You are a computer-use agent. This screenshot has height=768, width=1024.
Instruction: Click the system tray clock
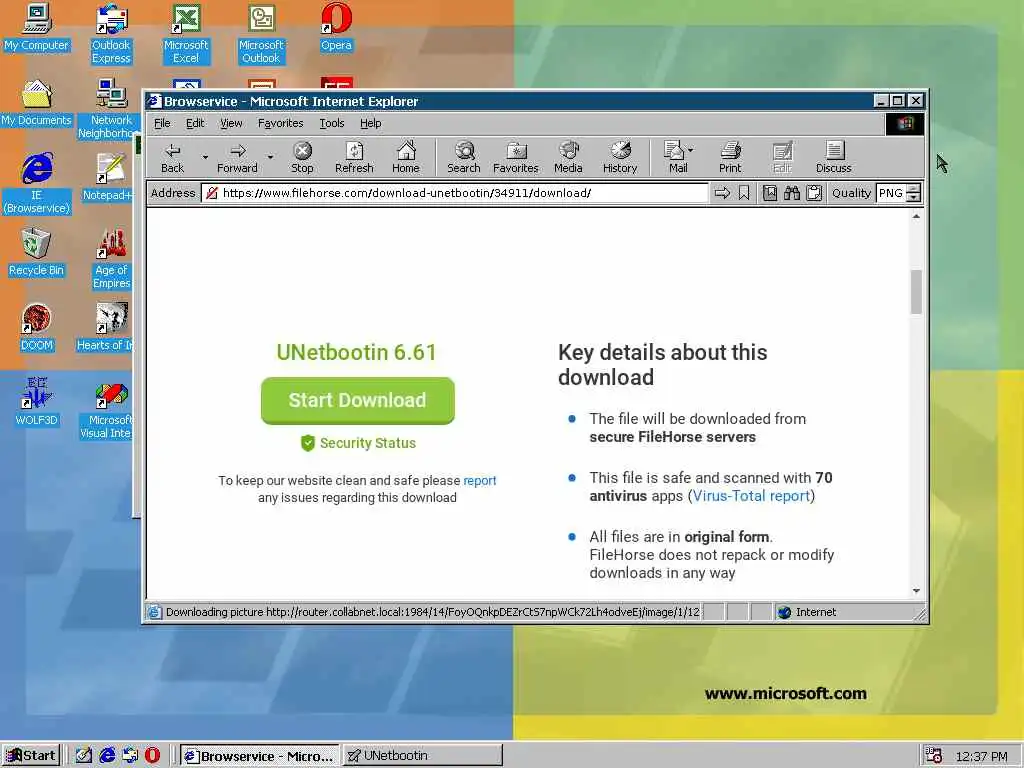point(982,756)
